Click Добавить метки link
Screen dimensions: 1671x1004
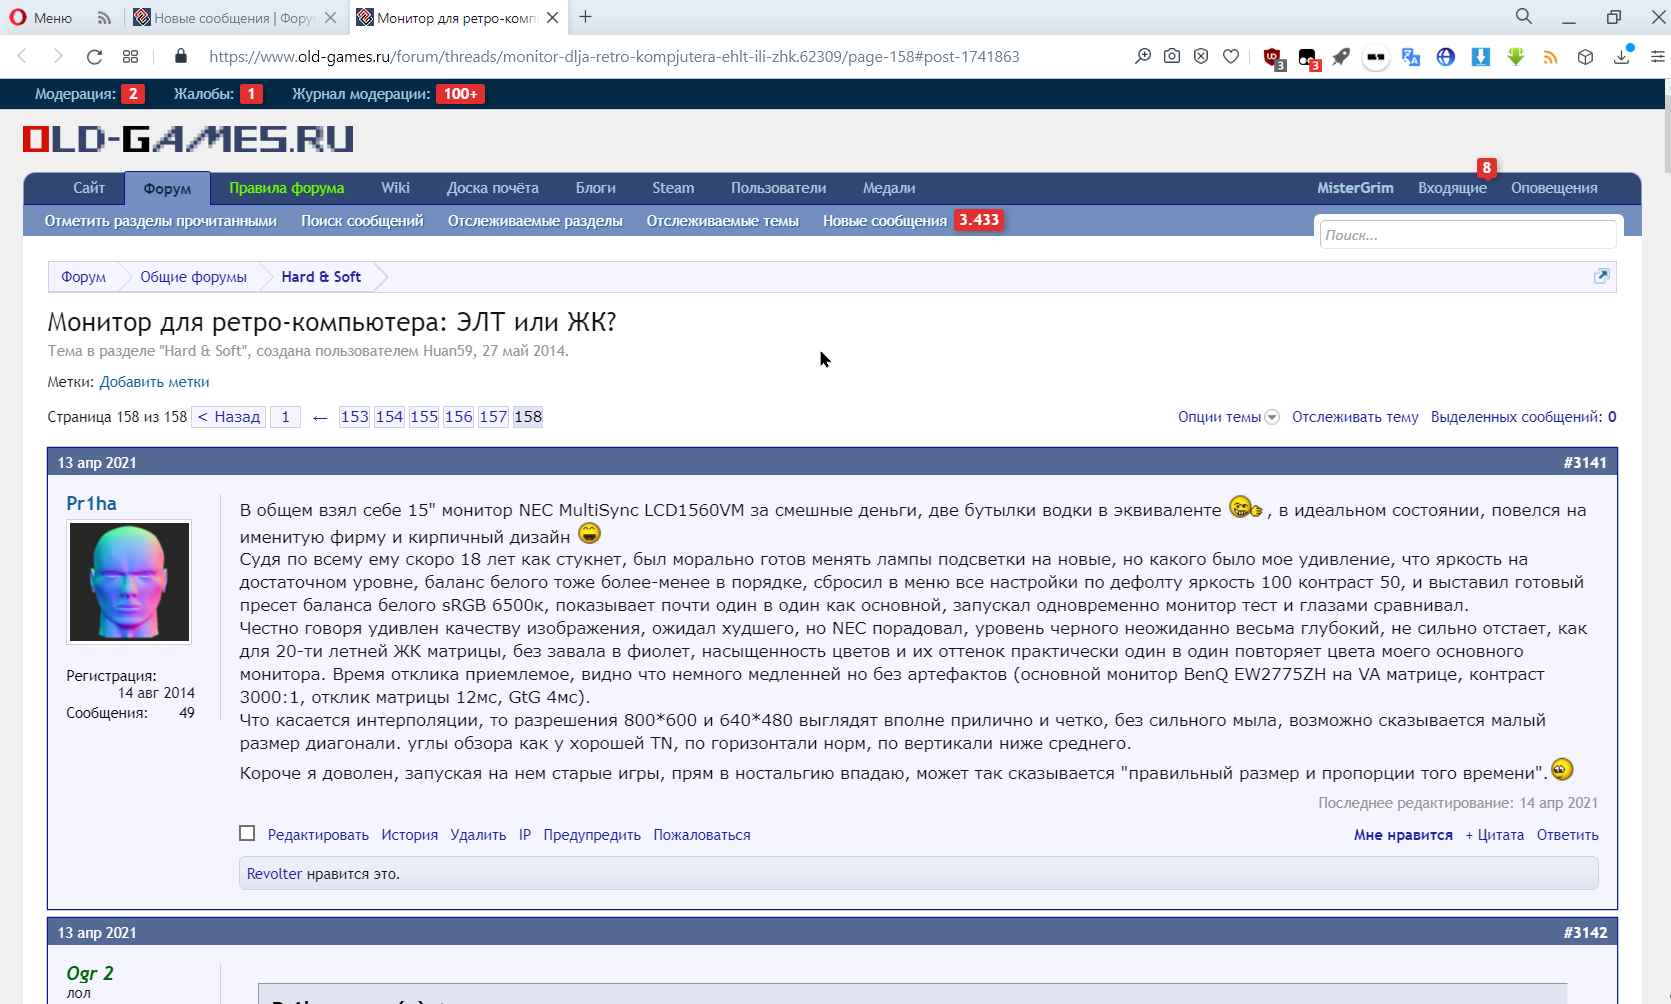154,382
